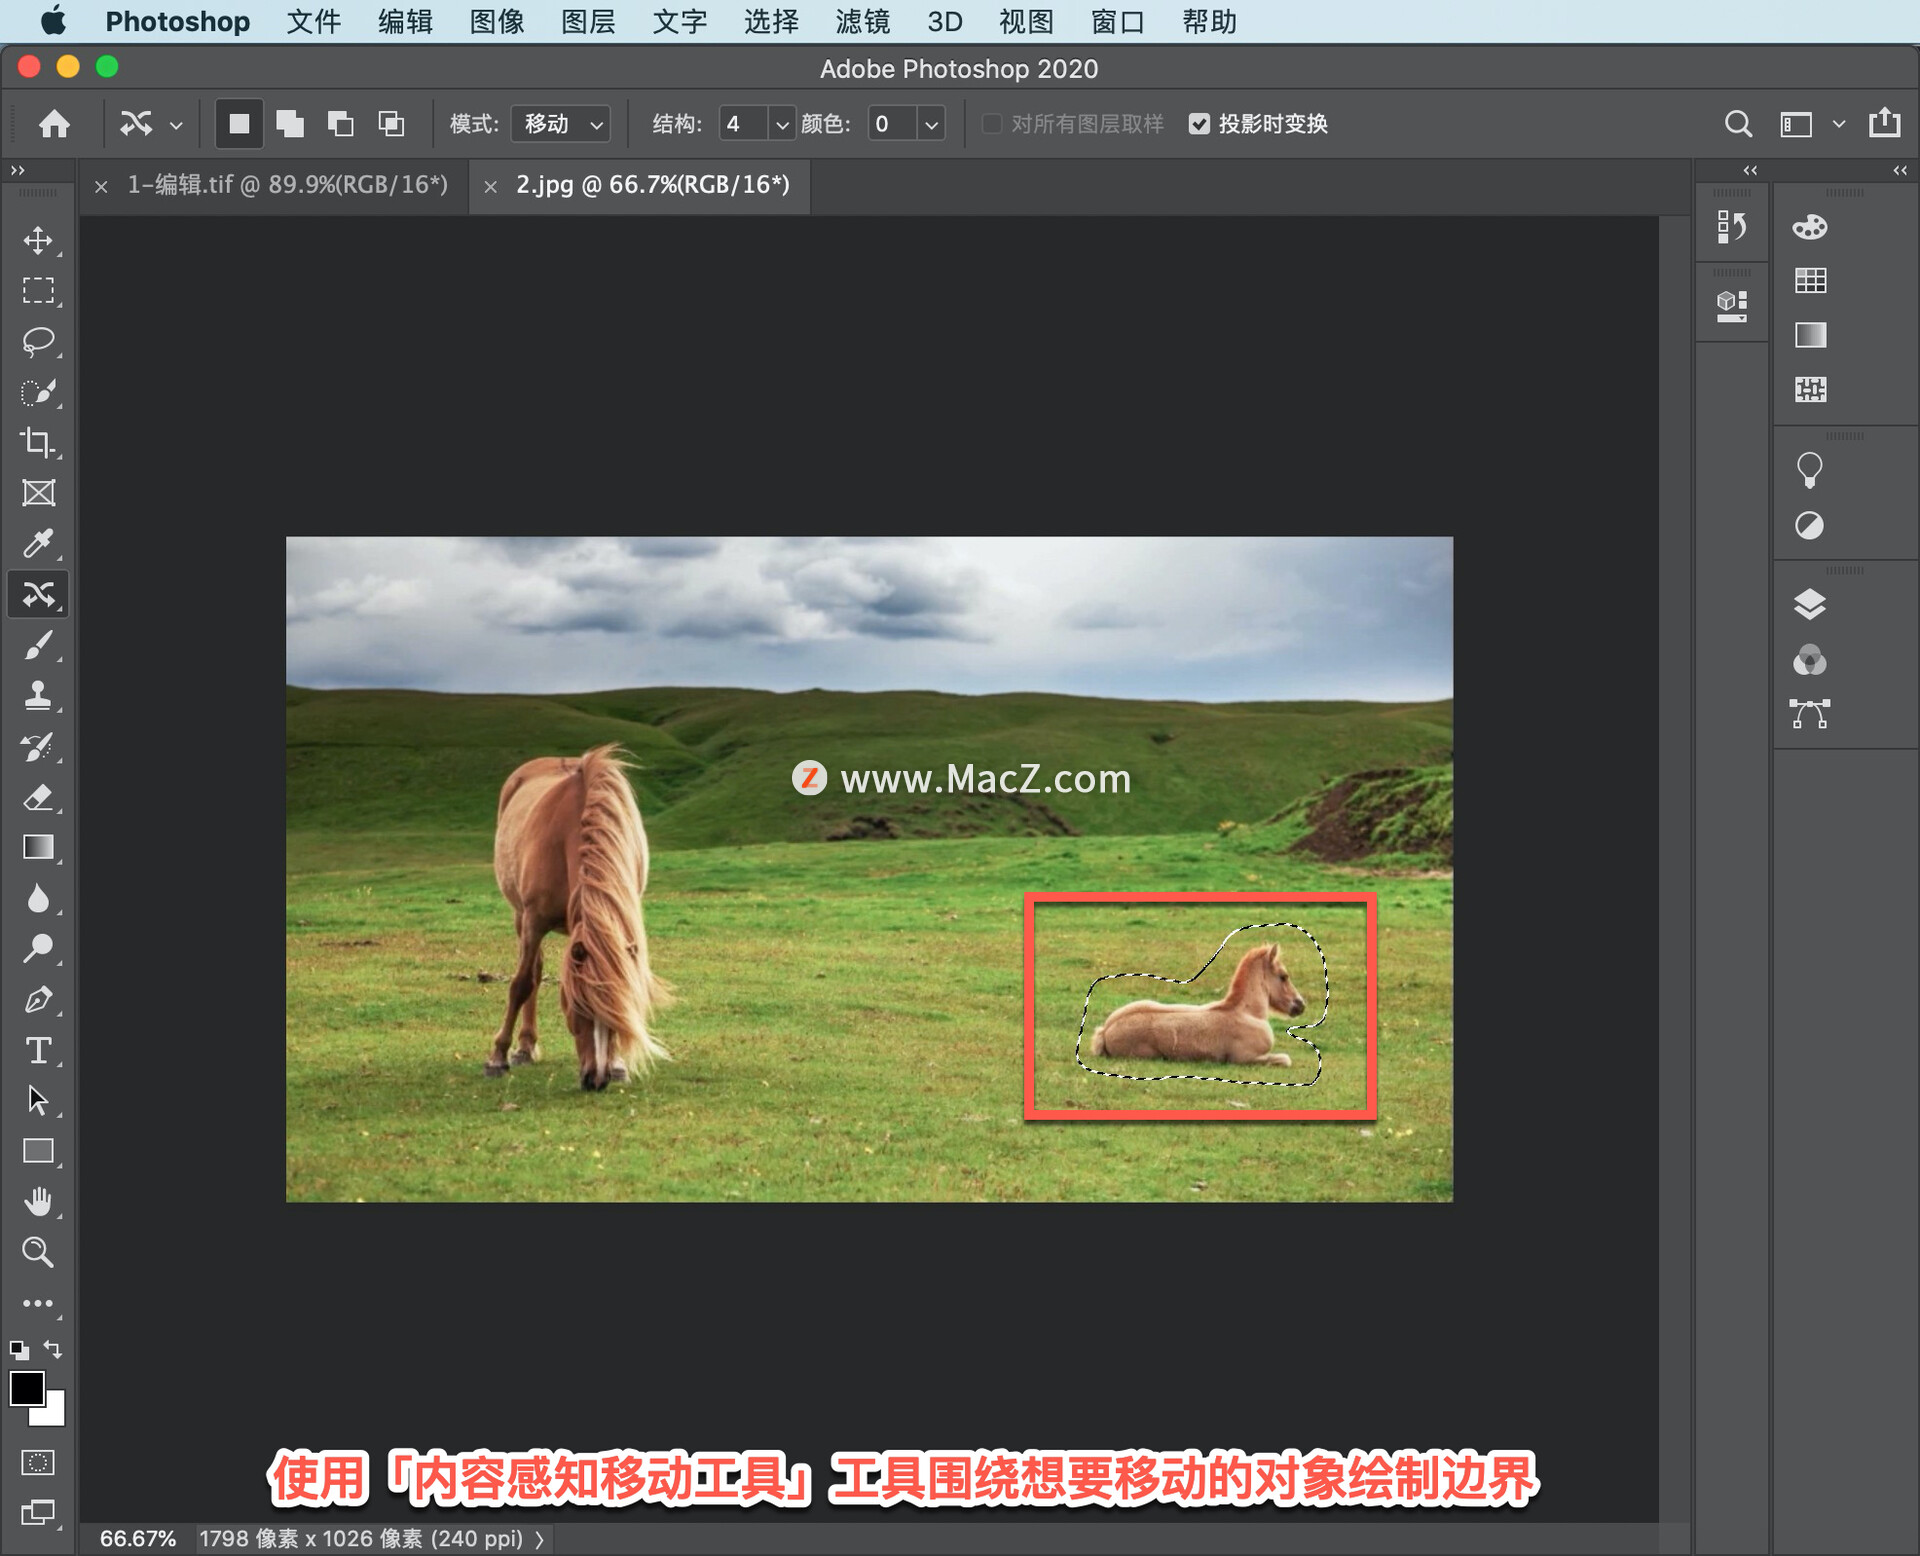Open the 模式 移动 dropdown
The height and width of the screenshot is (1556, 1920).
click(560, 124)
